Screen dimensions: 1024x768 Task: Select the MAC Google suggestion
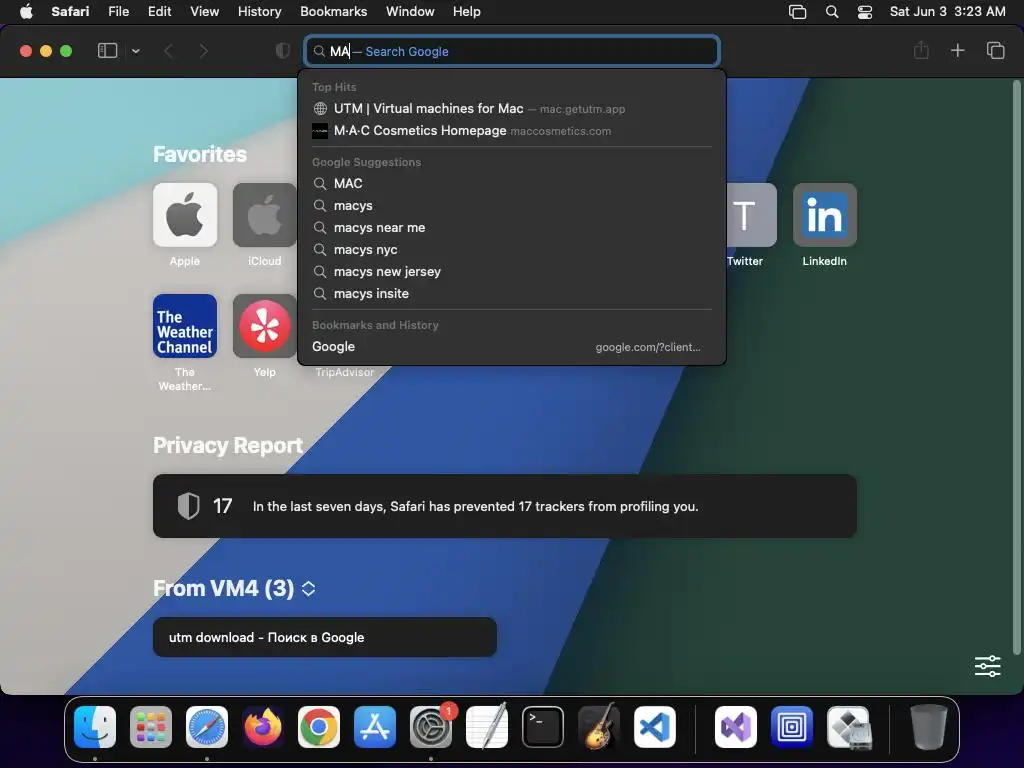[x=511, y=184]
